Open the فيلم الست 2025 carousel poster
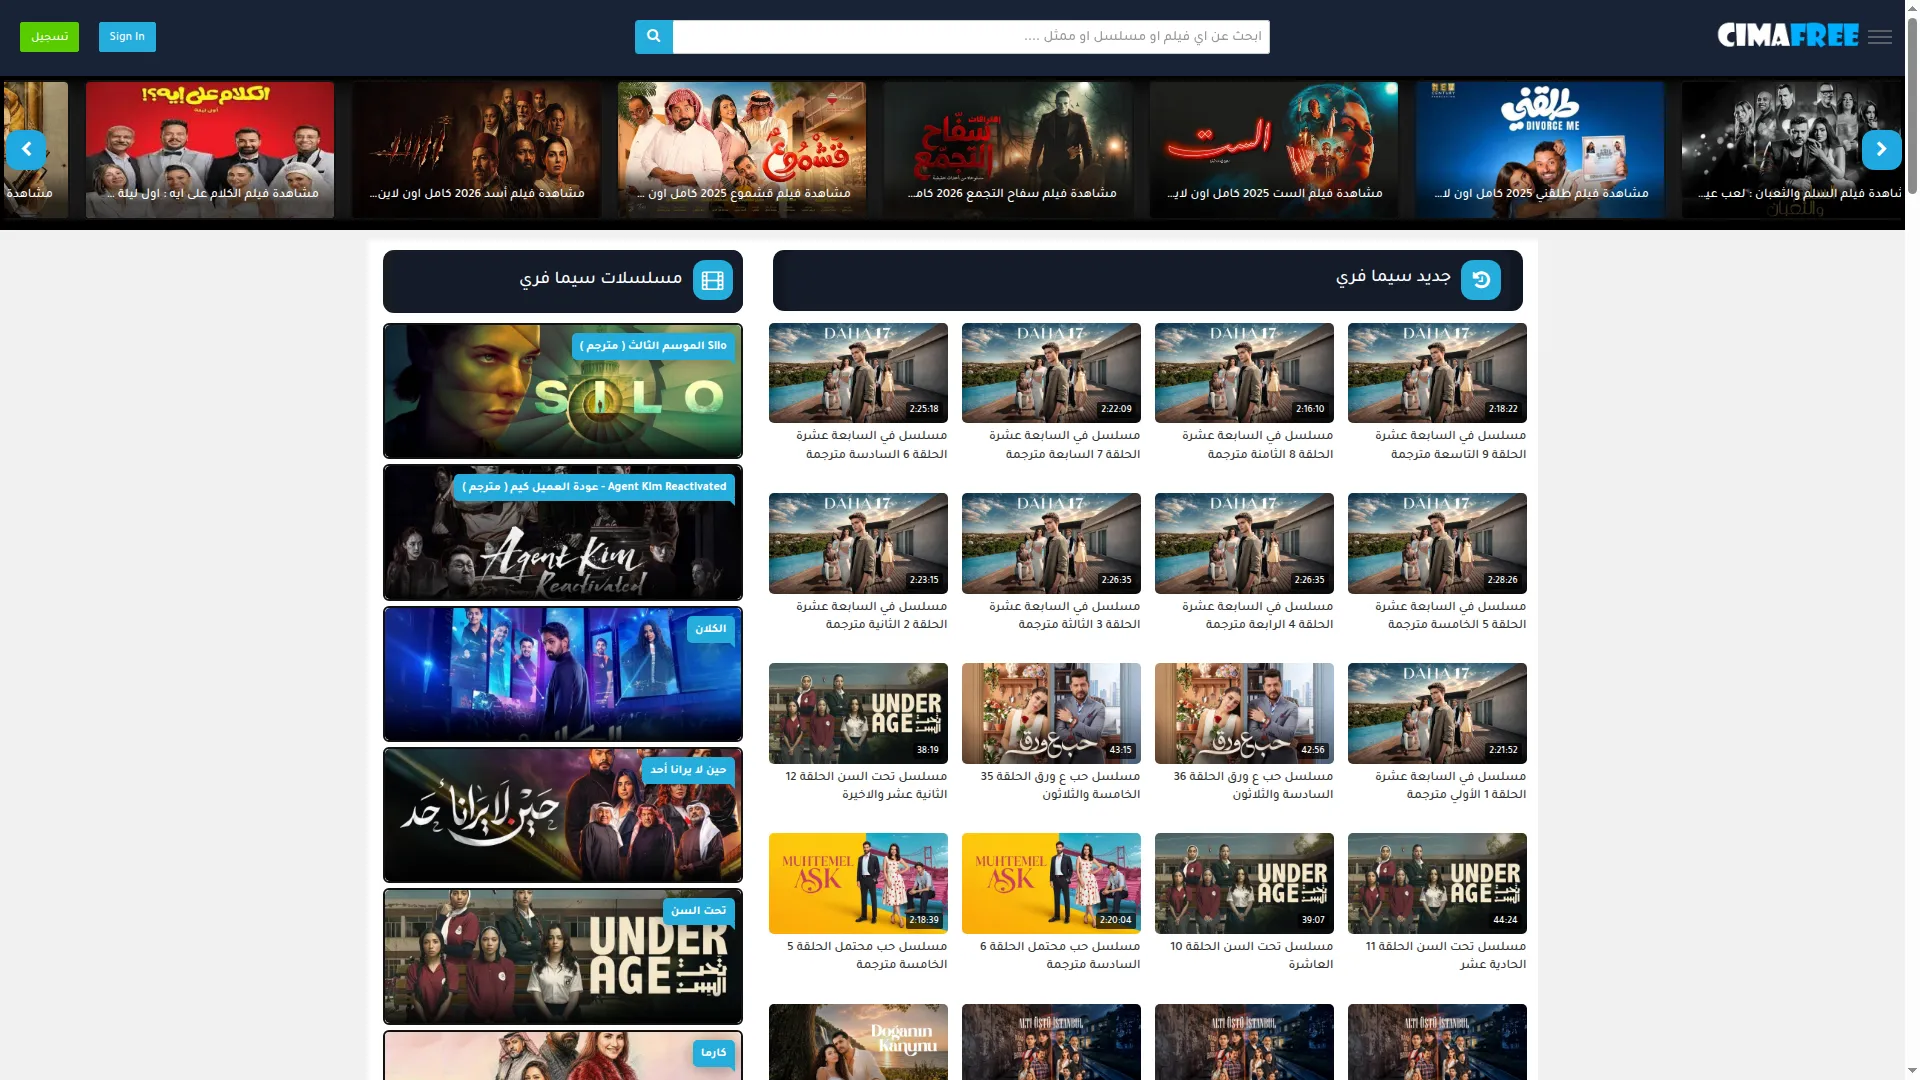1920x1080 pixels. tap(1274, 150)
